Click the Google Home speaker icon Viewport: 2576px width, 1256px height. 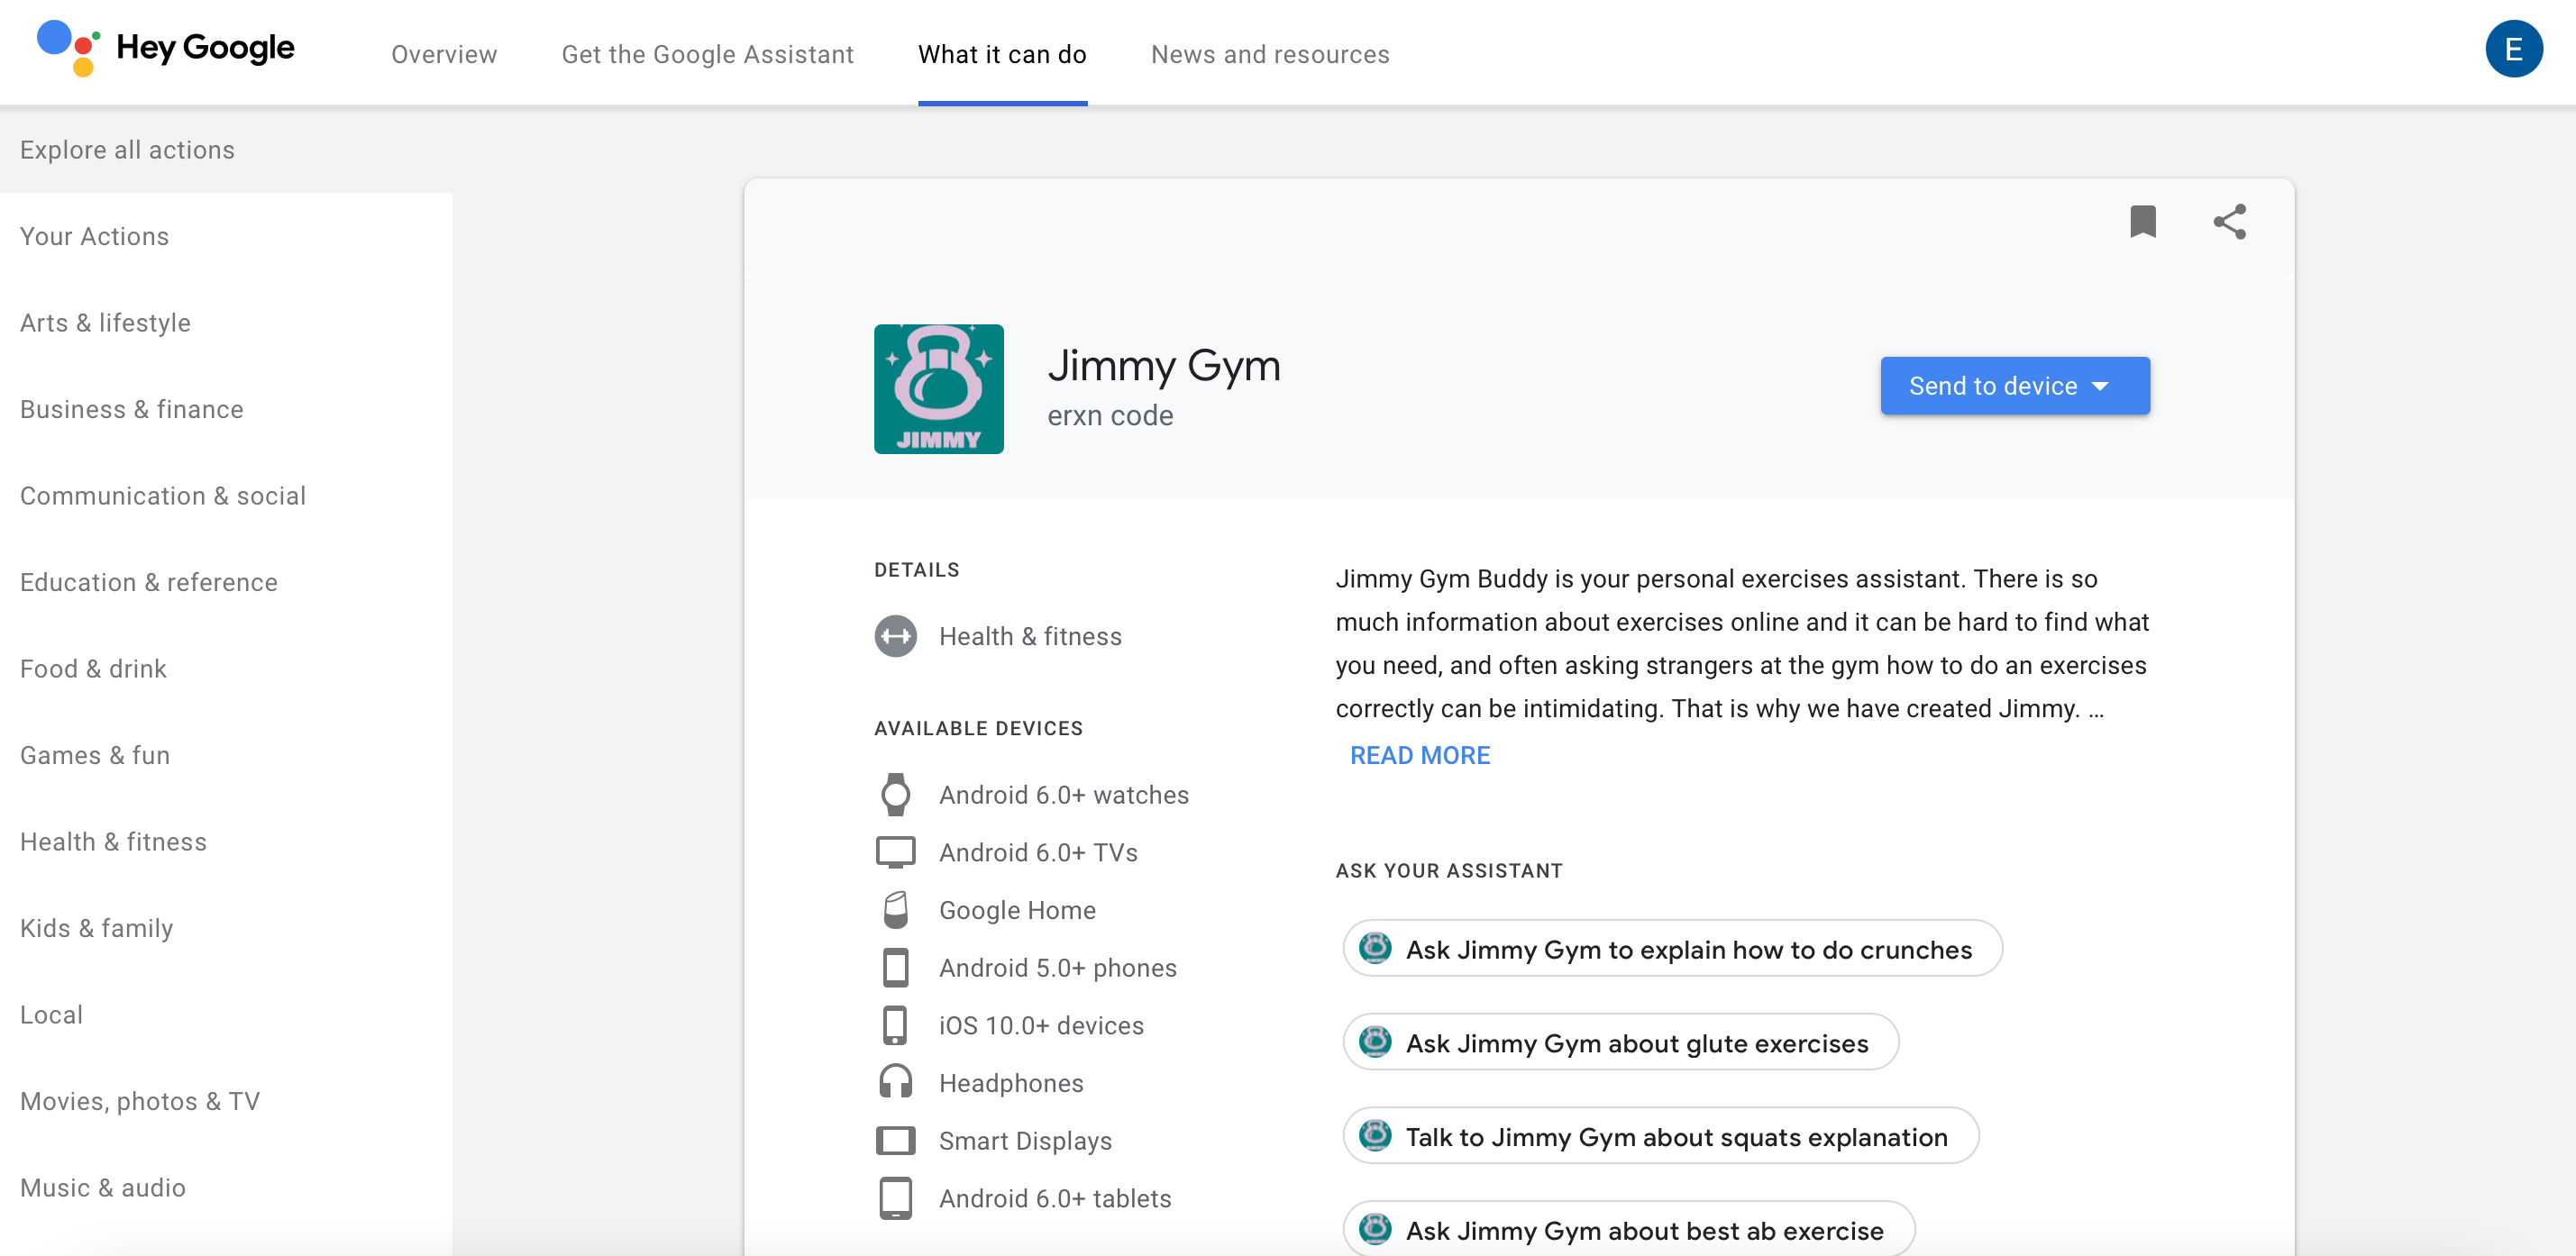tap(895, 910)
